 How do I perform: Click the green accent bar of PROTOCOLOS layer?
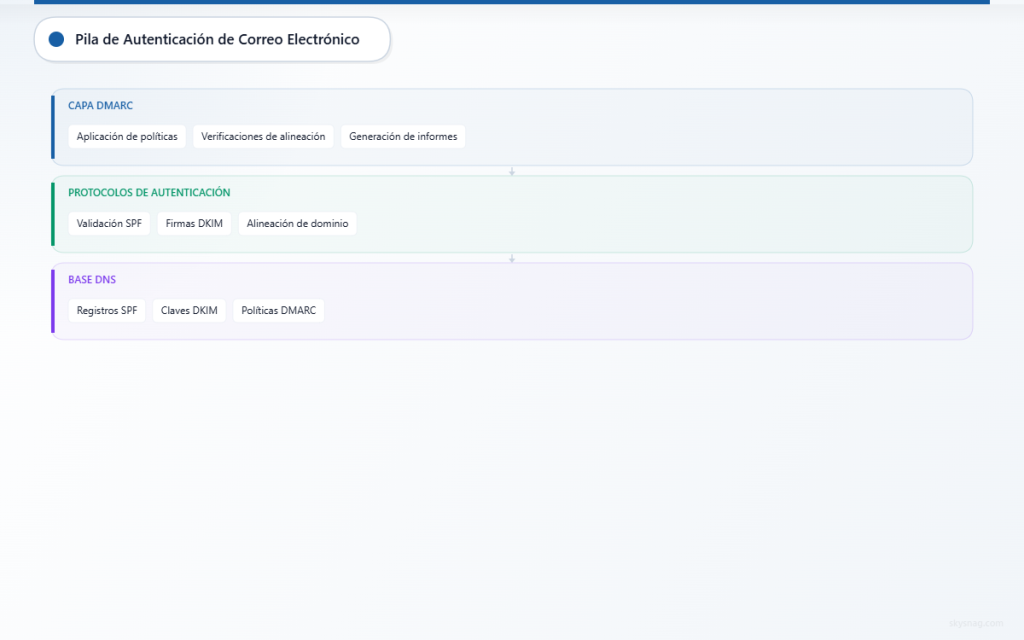(x=53, y=214)
